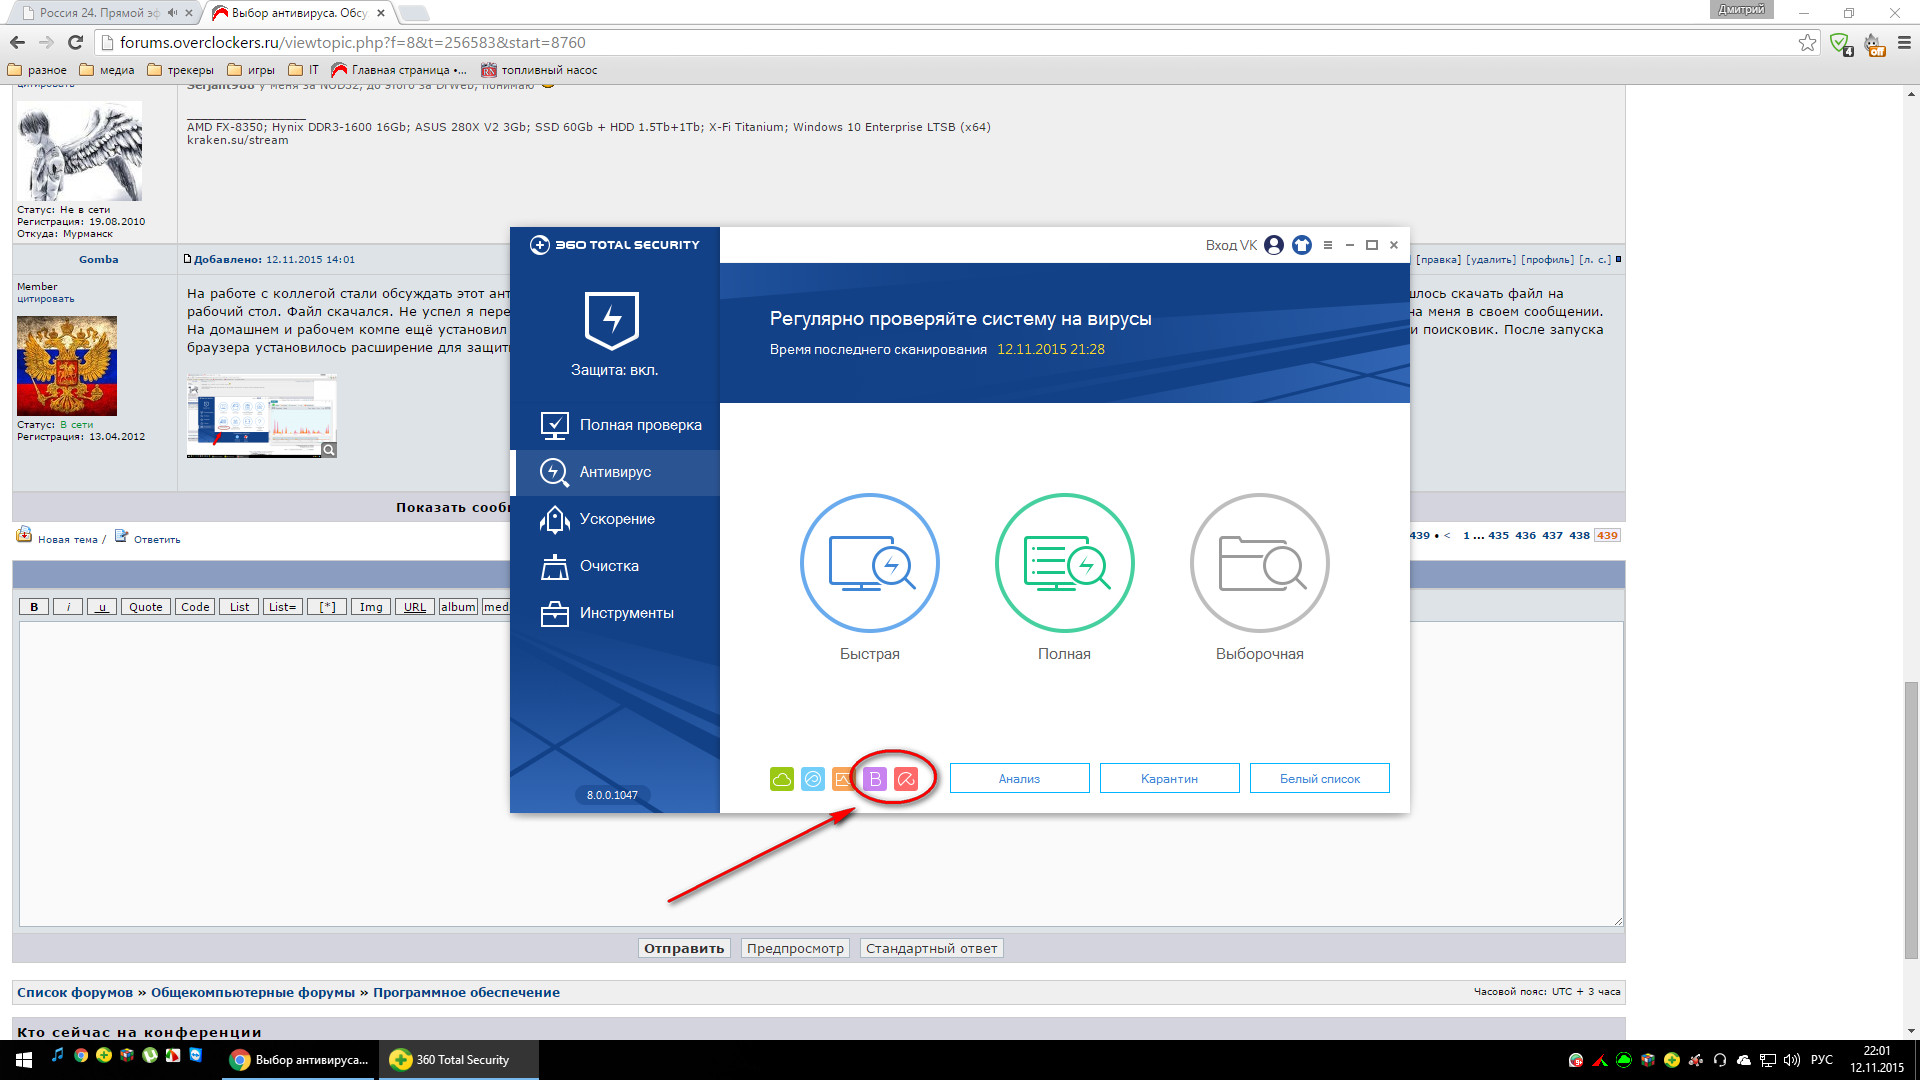Open the attached screenshot thumbnail
Image resolution: width=1920 pixels, height=1080 pixels.
click(261, 416)
